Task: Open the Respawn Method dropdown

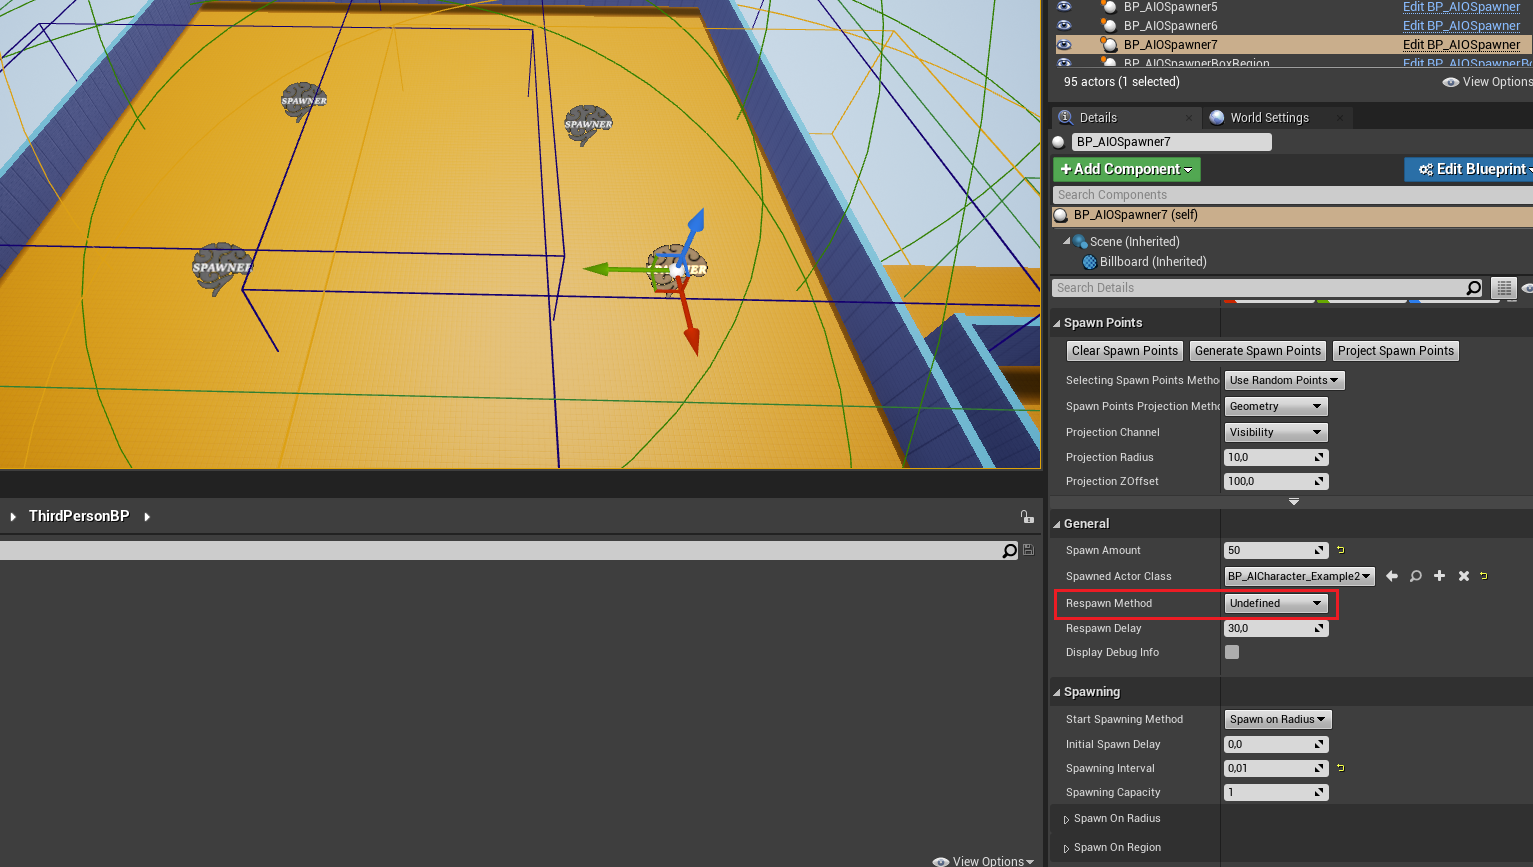Action: pos(1277,603)
